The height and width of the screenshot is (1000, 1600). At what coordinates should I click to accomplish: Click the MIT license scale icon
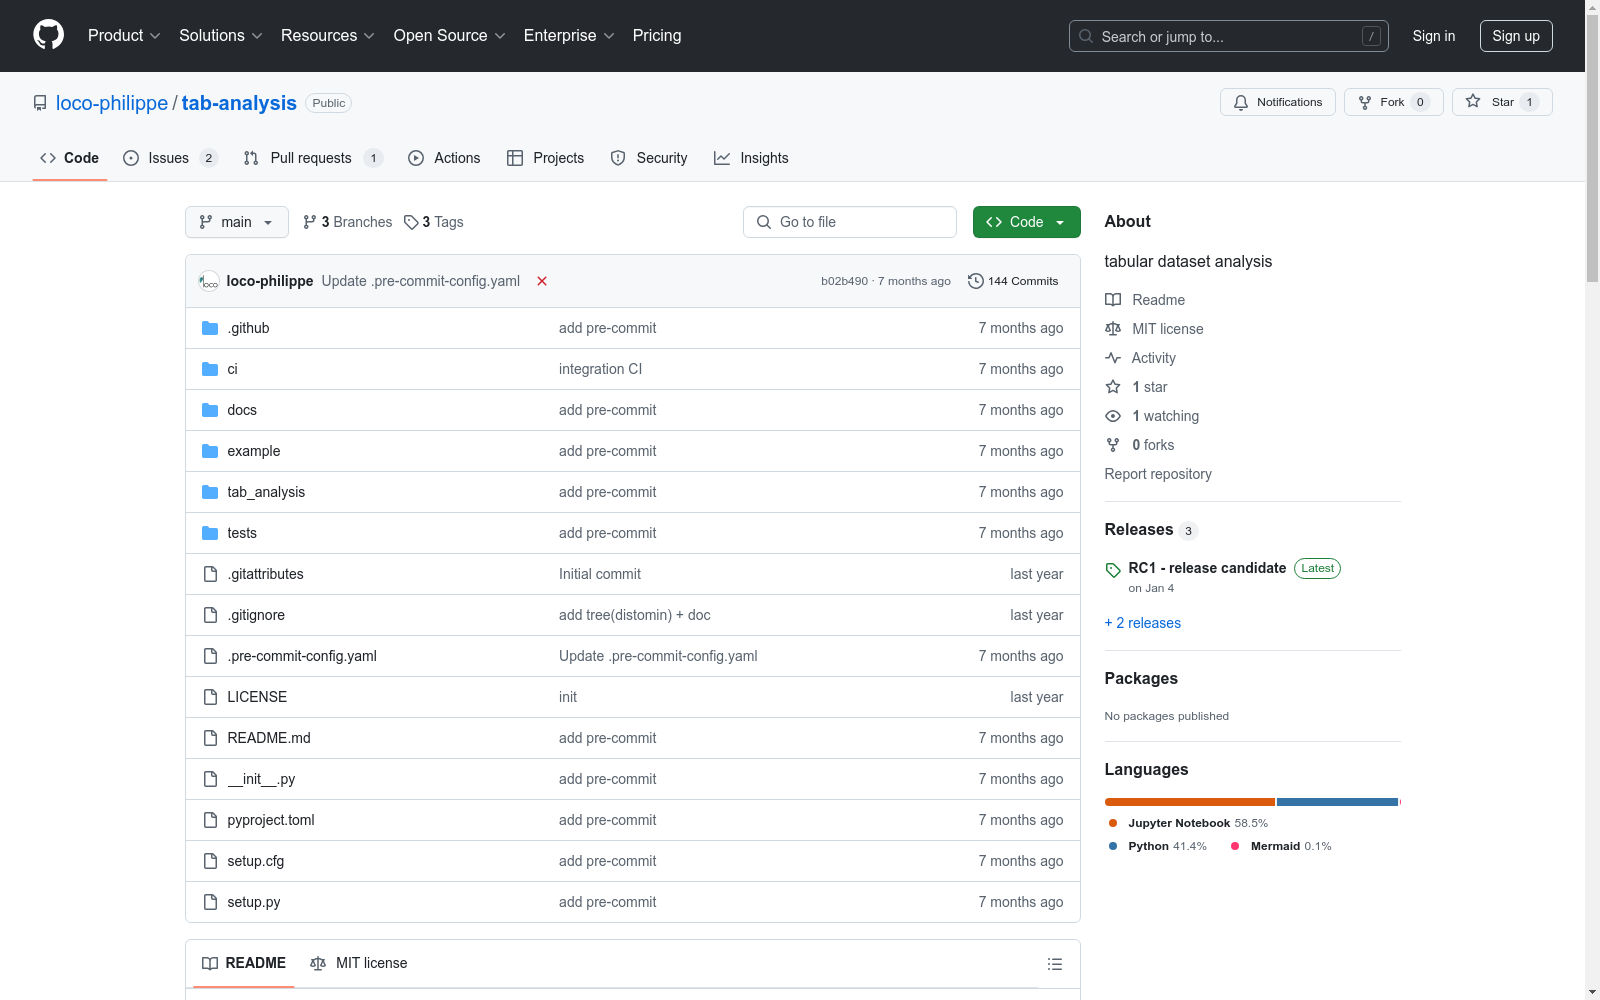[1113, 329]
